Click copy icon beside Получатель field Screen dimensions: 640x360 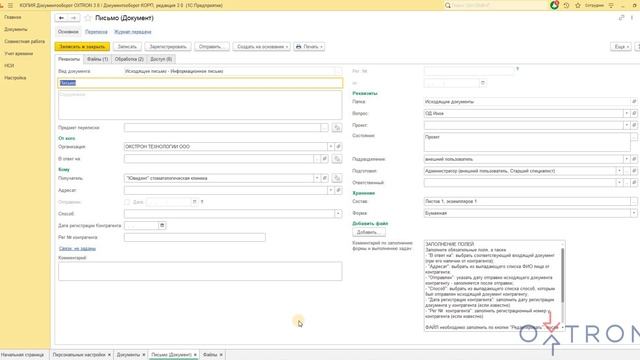[x=337, y=178]
